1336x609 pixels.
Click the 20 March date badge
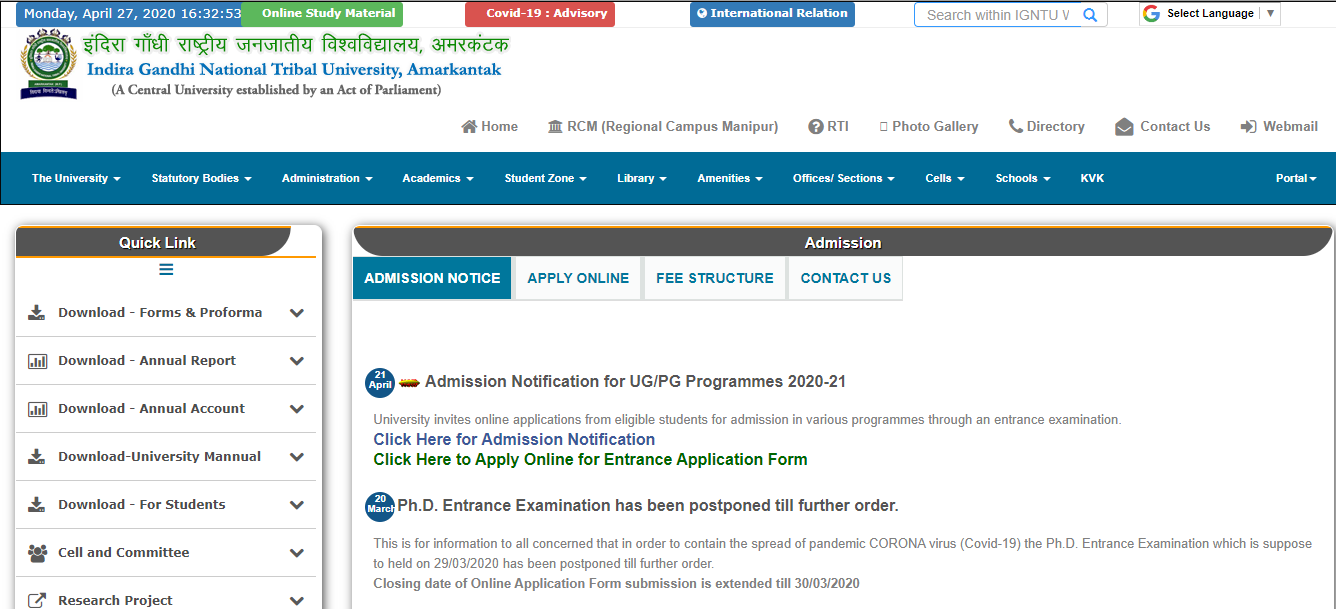click(x=380, y=506)
